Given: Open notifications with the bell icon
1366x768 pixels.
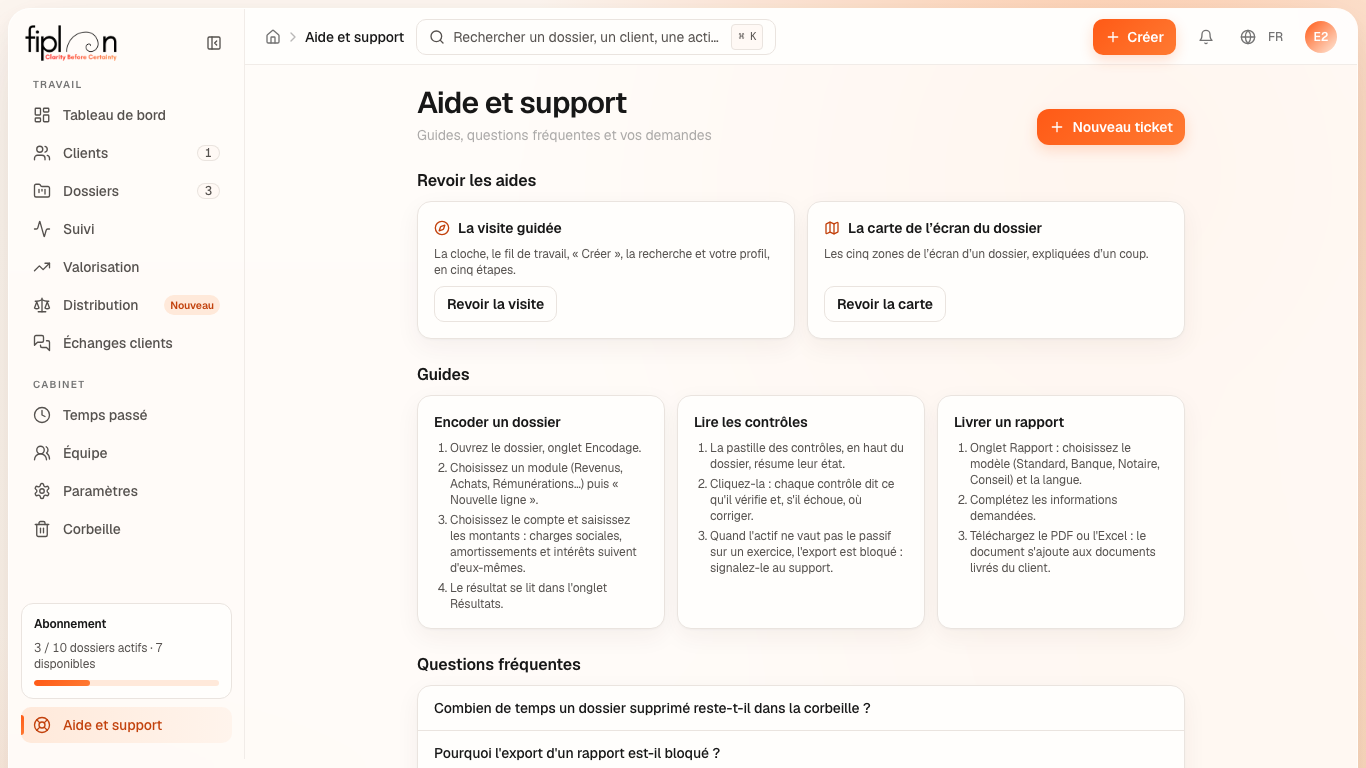Looking at the screenshot, I should (x=1206, y=37).
